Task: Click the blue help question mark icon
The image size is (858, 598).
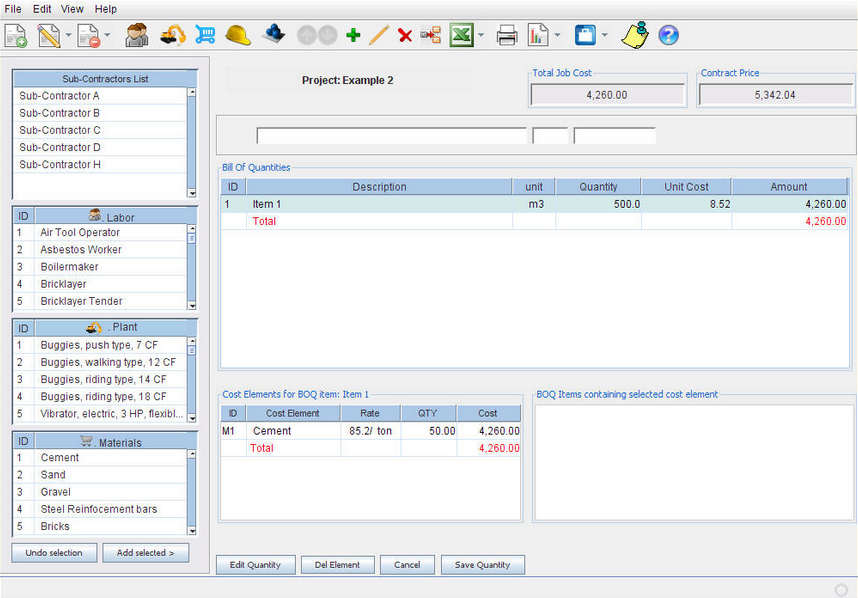Action: tap(668, 36)
